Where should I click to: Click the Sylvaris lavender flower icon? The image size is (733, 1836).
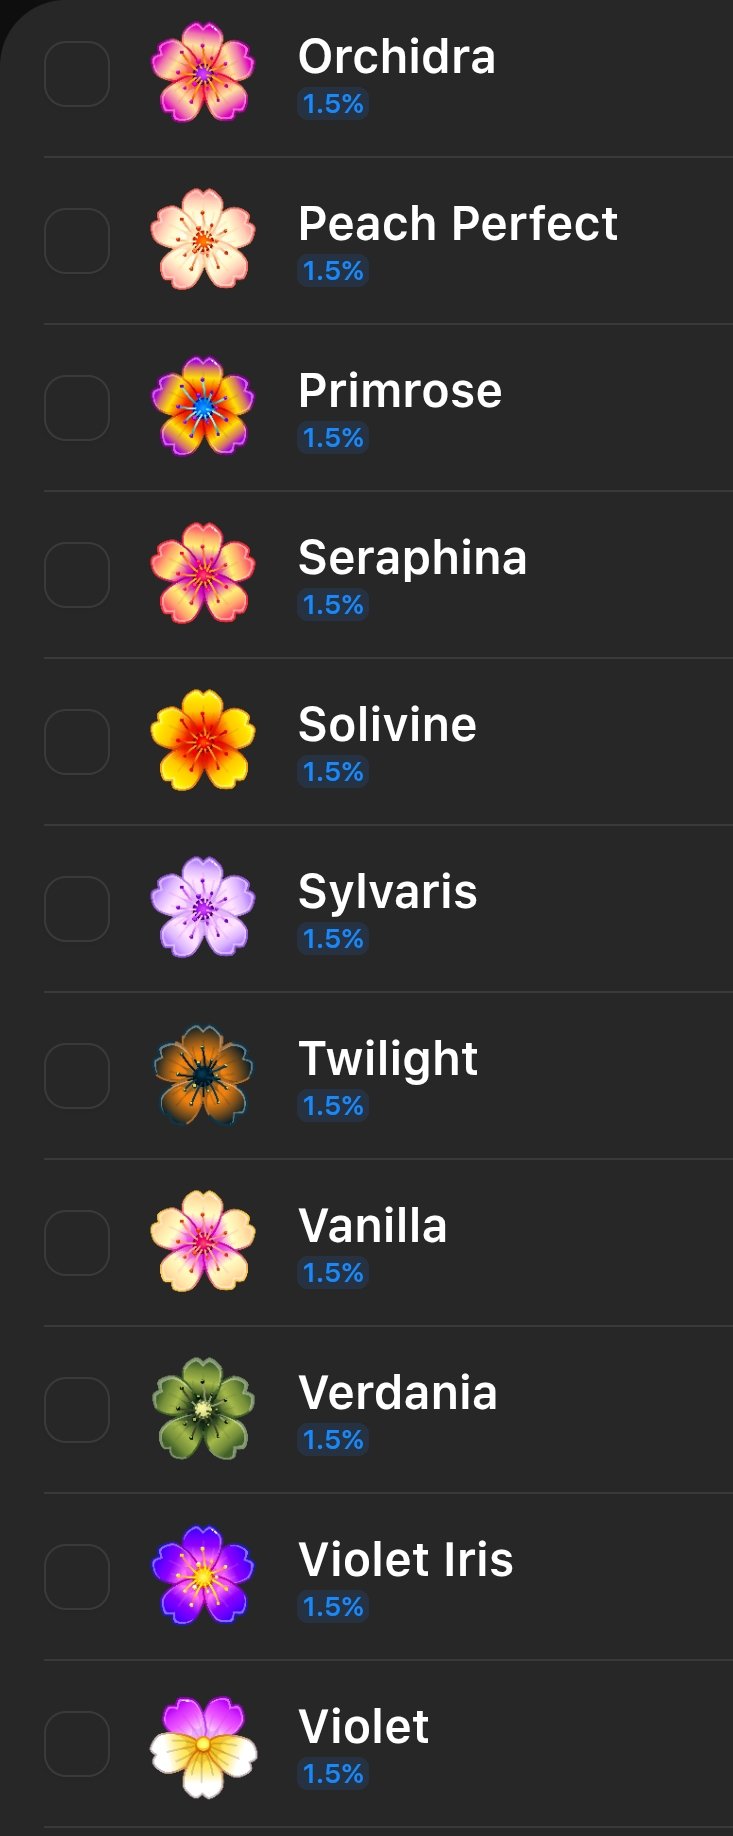(x=203, y=908)
